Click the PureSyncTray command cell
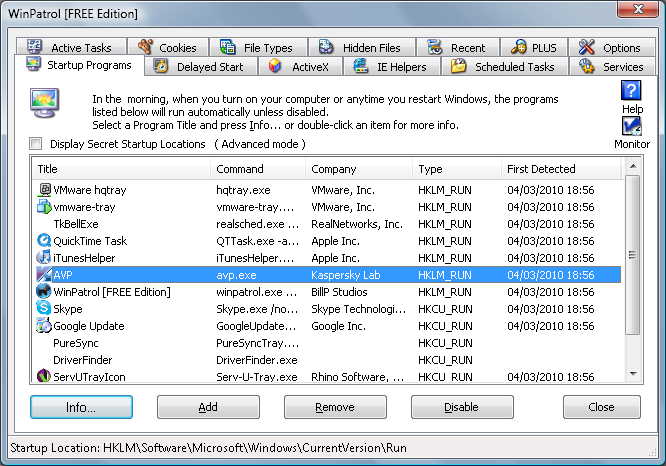 pos(257,343)
